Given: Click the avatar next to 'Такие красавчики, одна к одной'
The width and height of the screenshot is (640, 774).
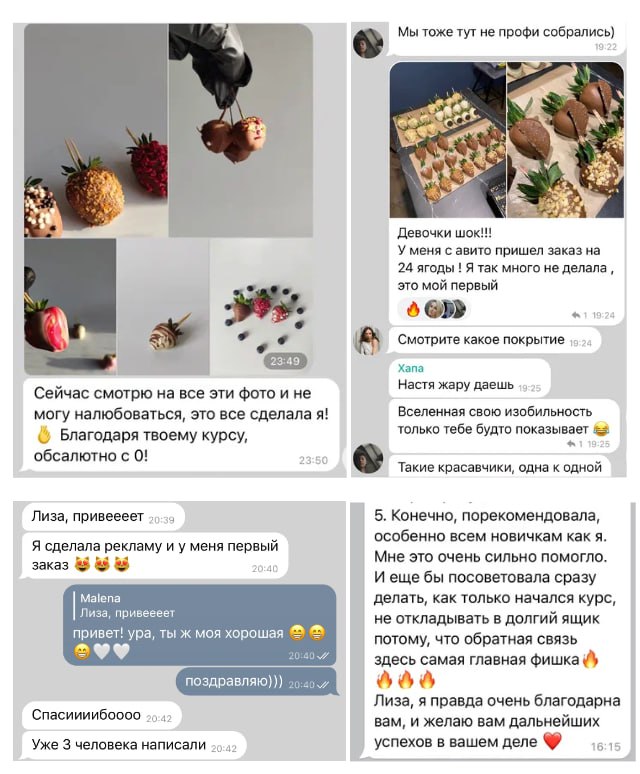Looking at the screenshot, I should tap(368, 459).
